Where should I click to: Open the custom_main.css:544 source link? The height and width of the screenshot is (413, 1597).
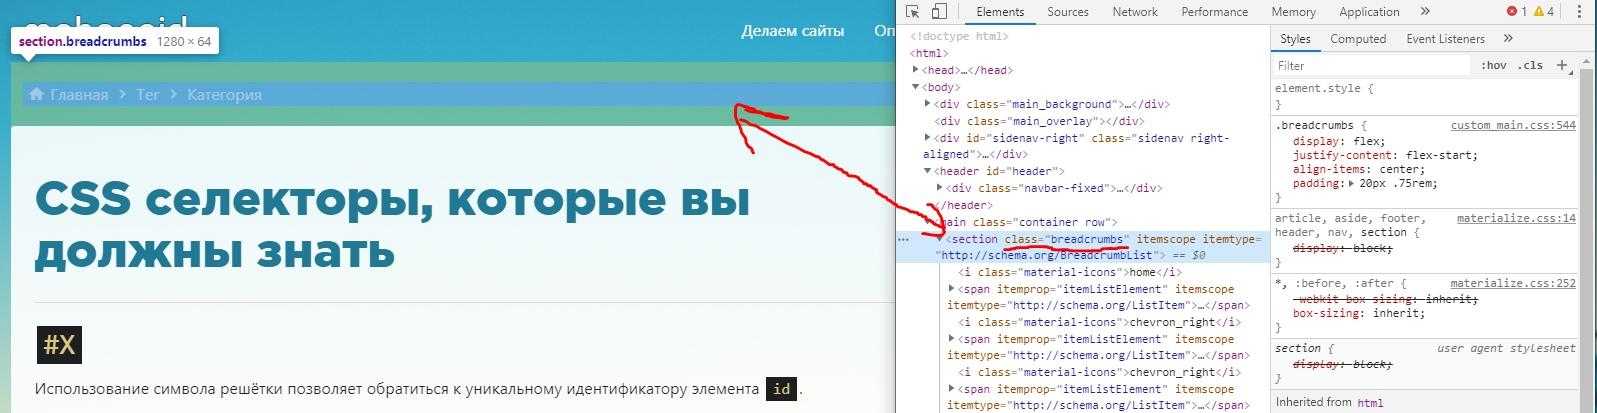[1512, 126]
